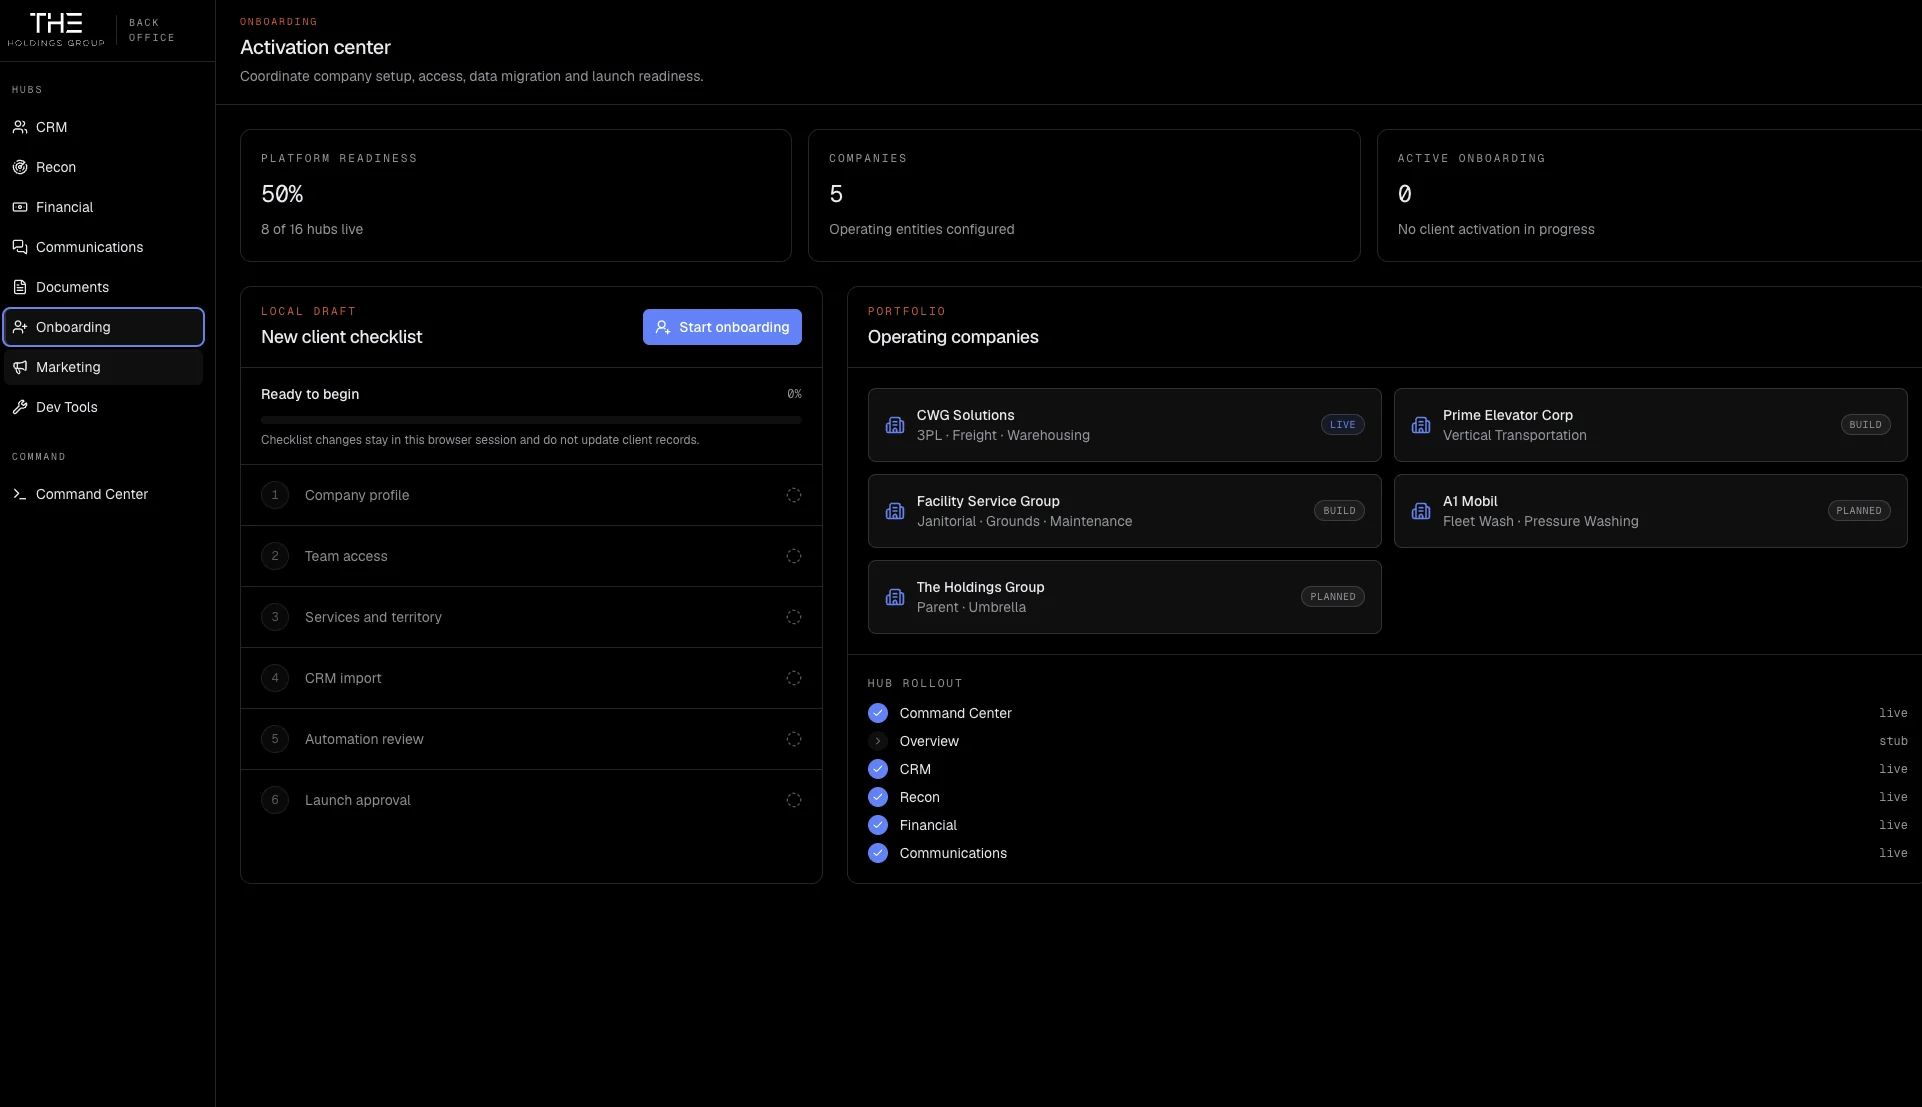Open Command Center from sidebar
This screenshot has height=1107, width=1922.
click(104, 494)
